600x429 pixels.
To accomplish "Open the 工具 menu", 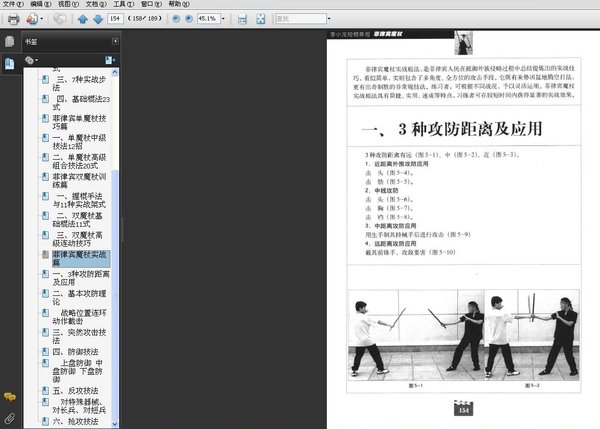I will click(x=123, y=4).
